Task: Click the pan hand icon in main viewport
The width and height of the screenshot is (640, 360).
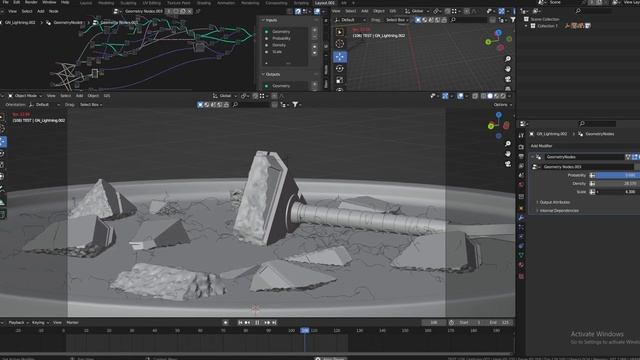Action: [508, 153]
